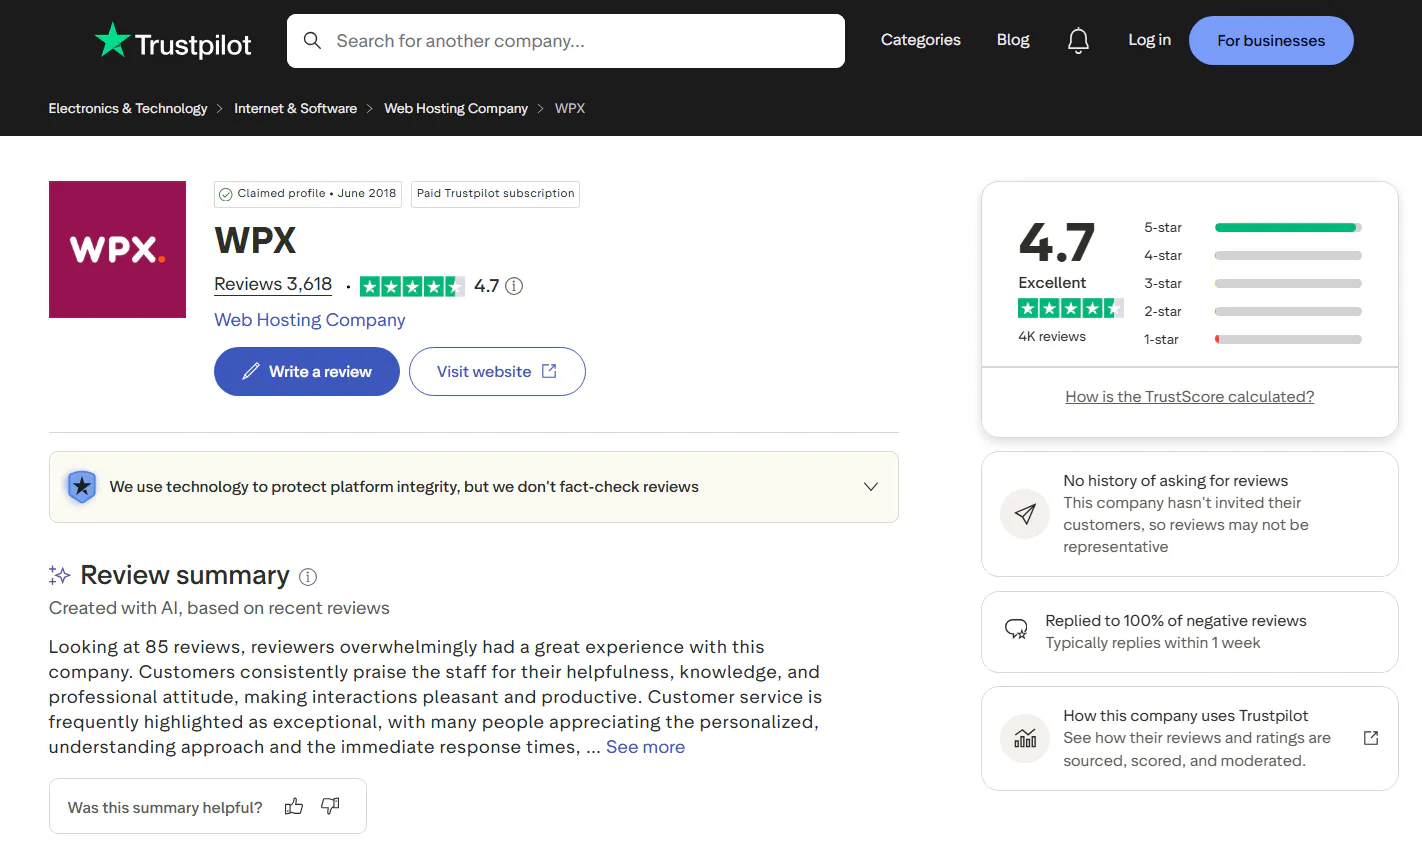Click the search magnifier icon
The height and width of the screenshot is (862, 1422).
312,41
